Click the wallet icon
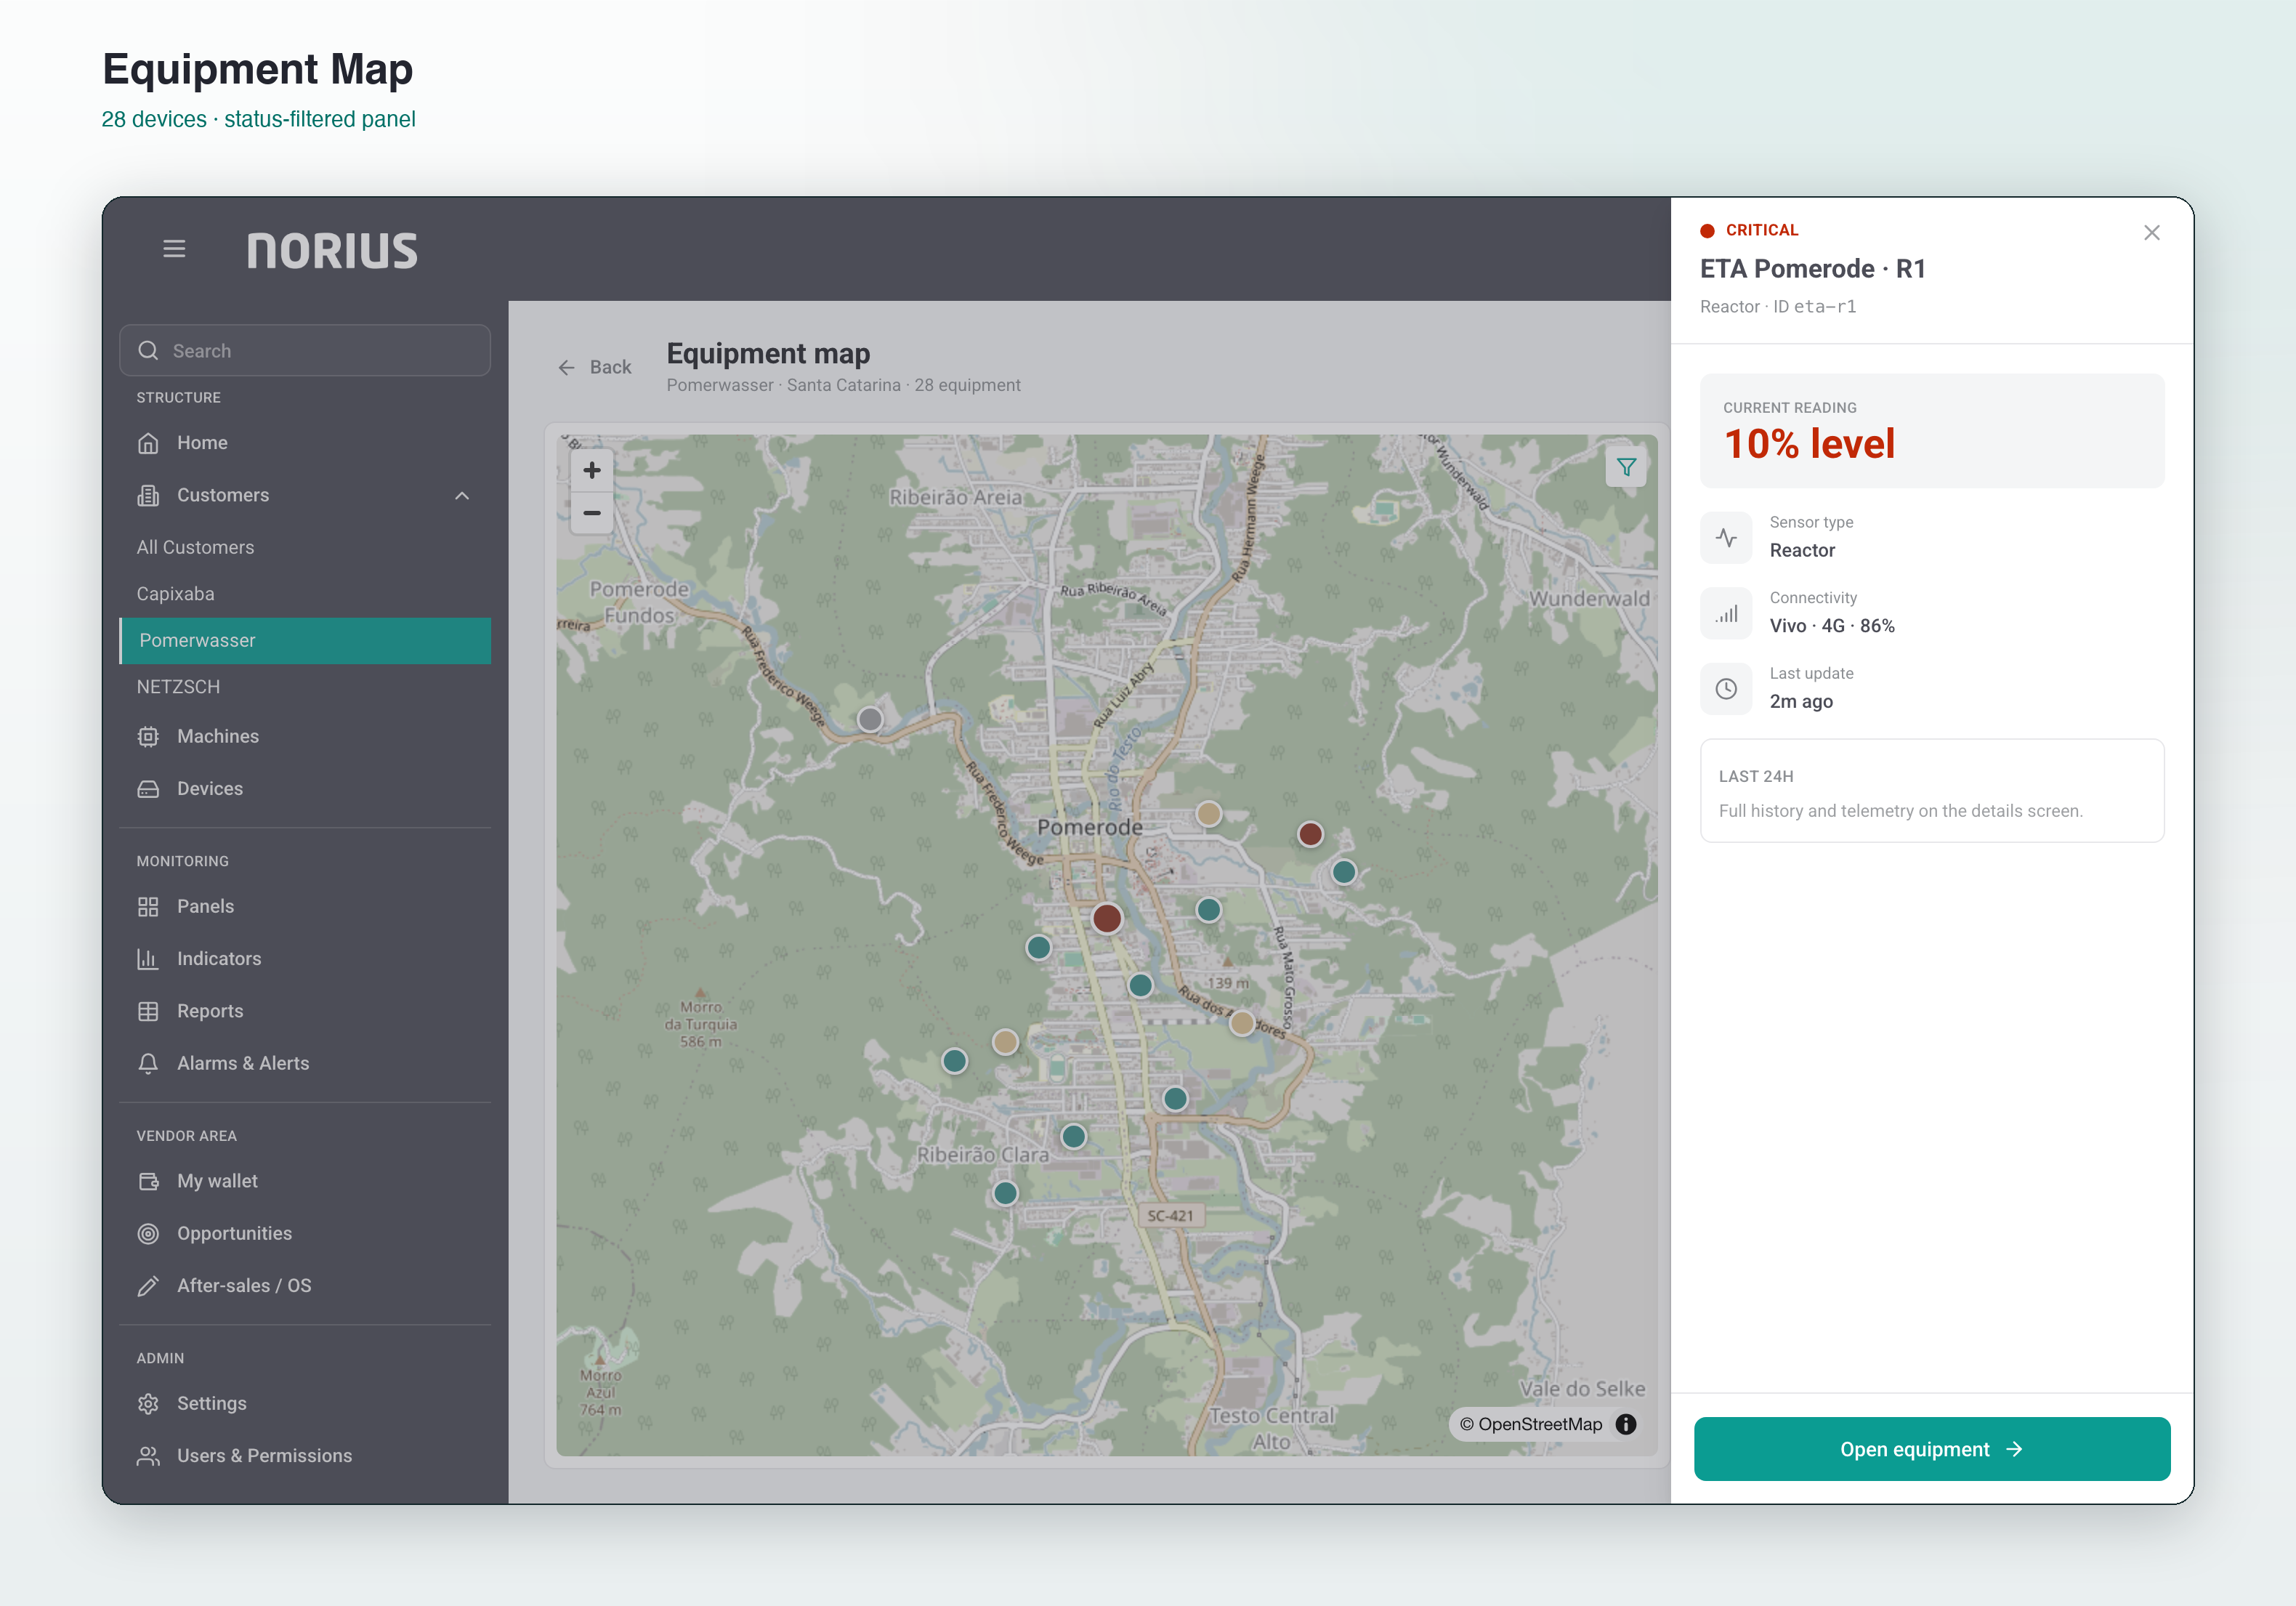This screenshot has width=2296, height=1606. tap(148, 1182)
